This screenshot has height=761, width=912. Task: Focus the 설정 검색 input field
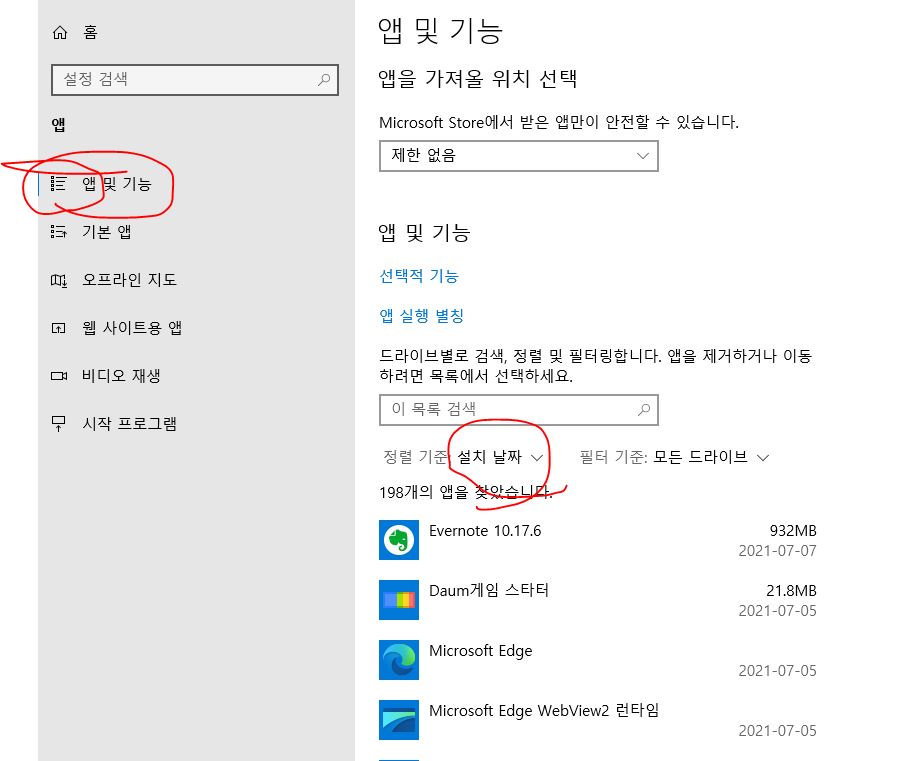click(195, 80)
